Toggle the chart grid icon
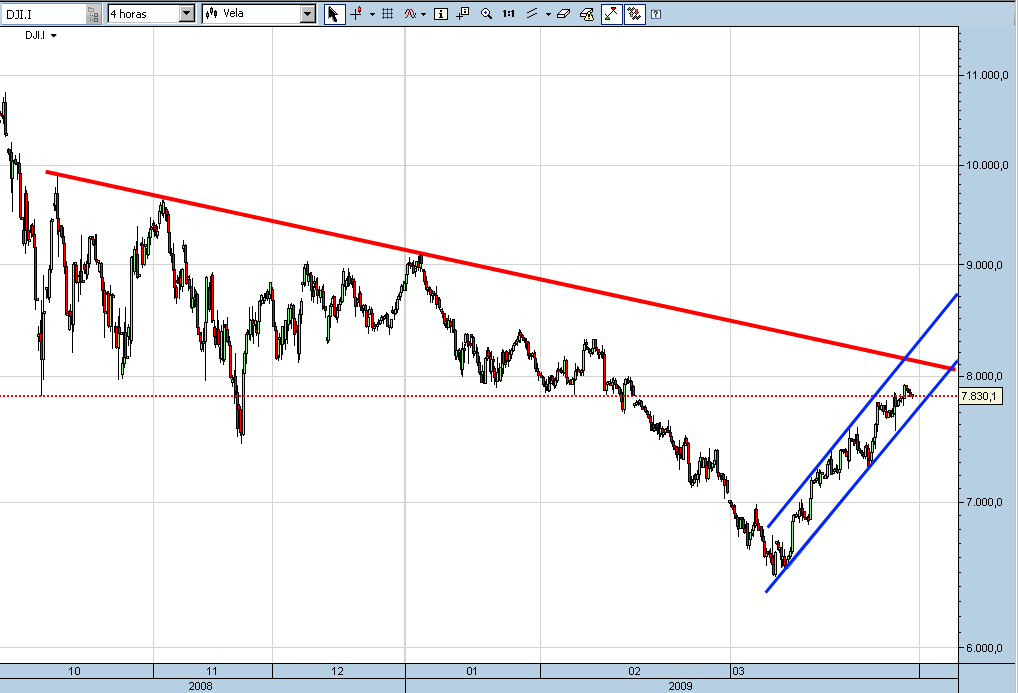The height and width of the screenshot is (693, 1018). (x=388, y=14)
